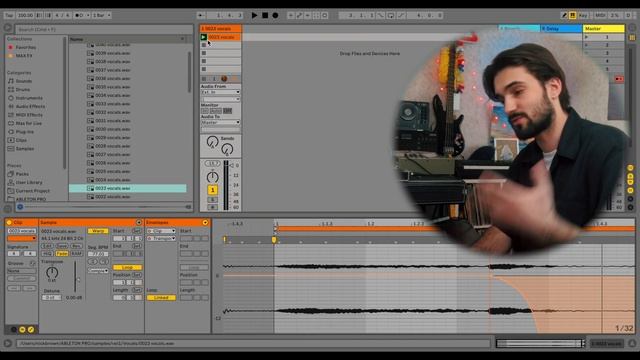Toggle the RAM switch in Sample box
The image size is (640, 360).
(x=76, y=253)
